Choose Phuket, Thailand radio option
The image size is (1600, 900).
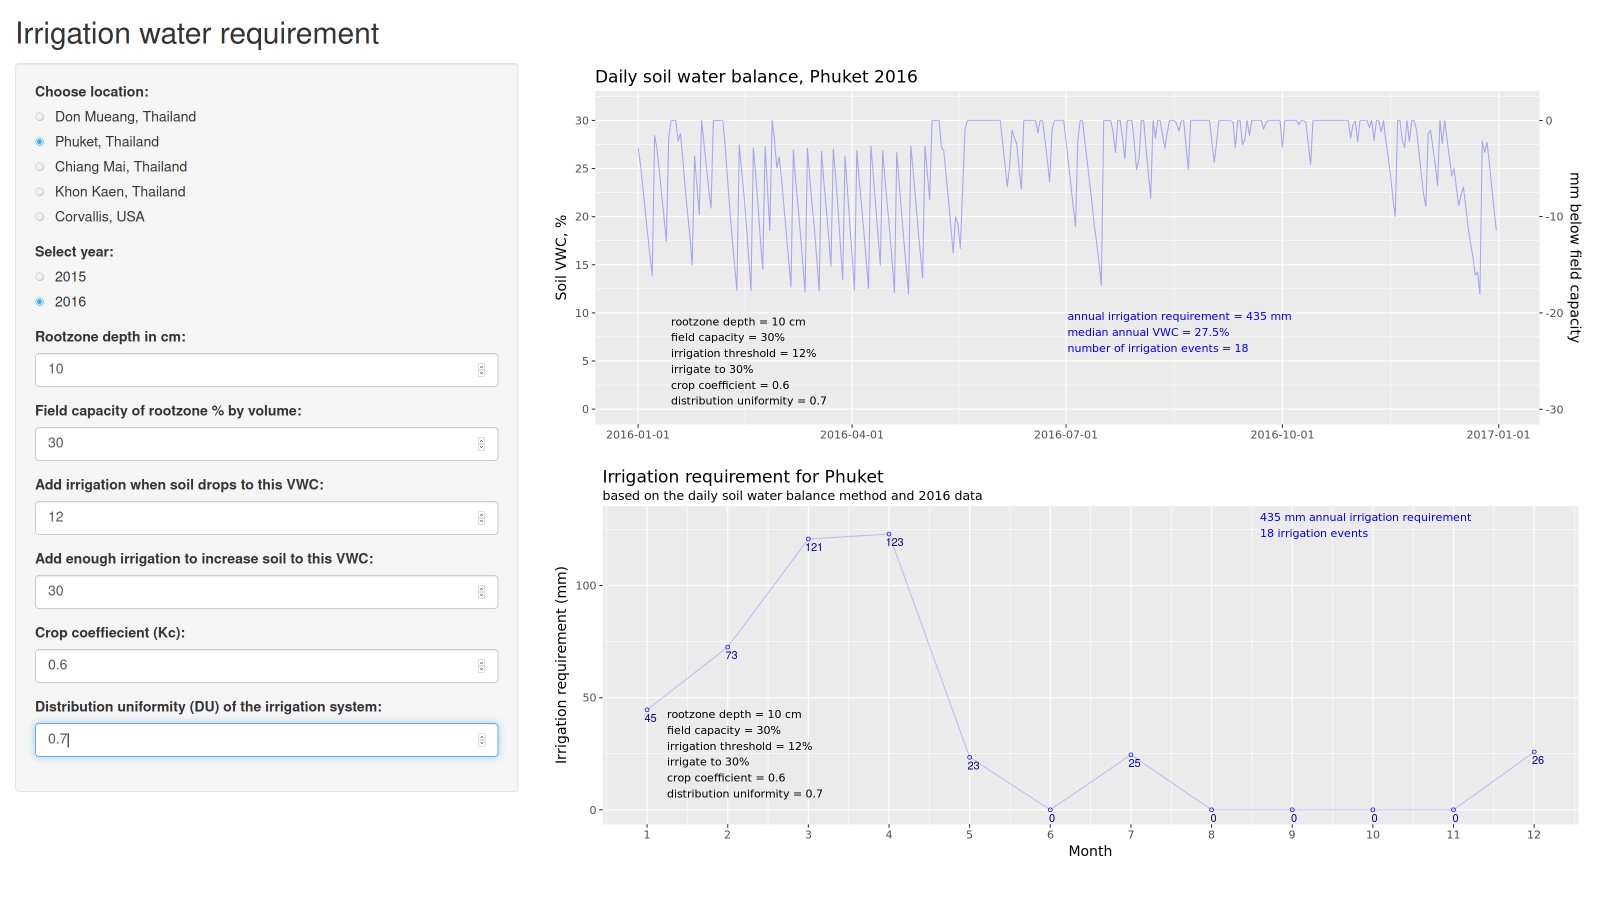(x=40, y=142)
